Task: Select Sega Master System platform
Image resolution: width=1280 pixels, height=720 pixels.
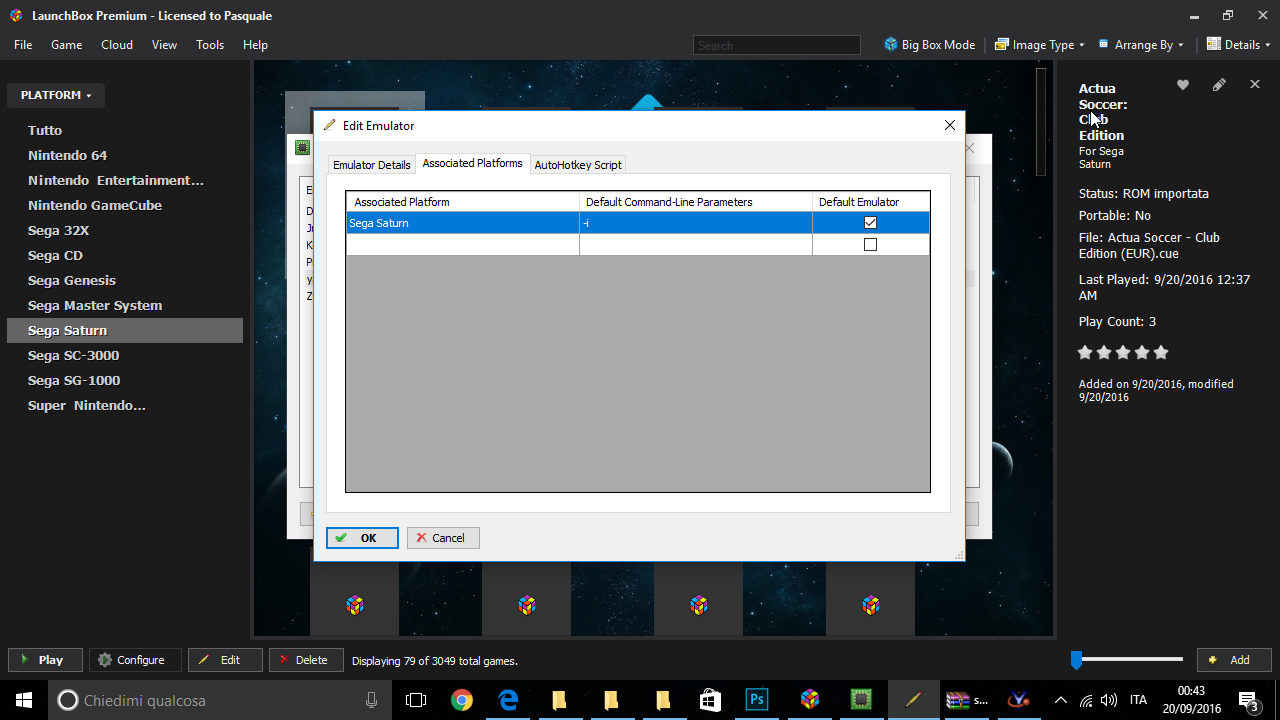Action: point(125,305)
